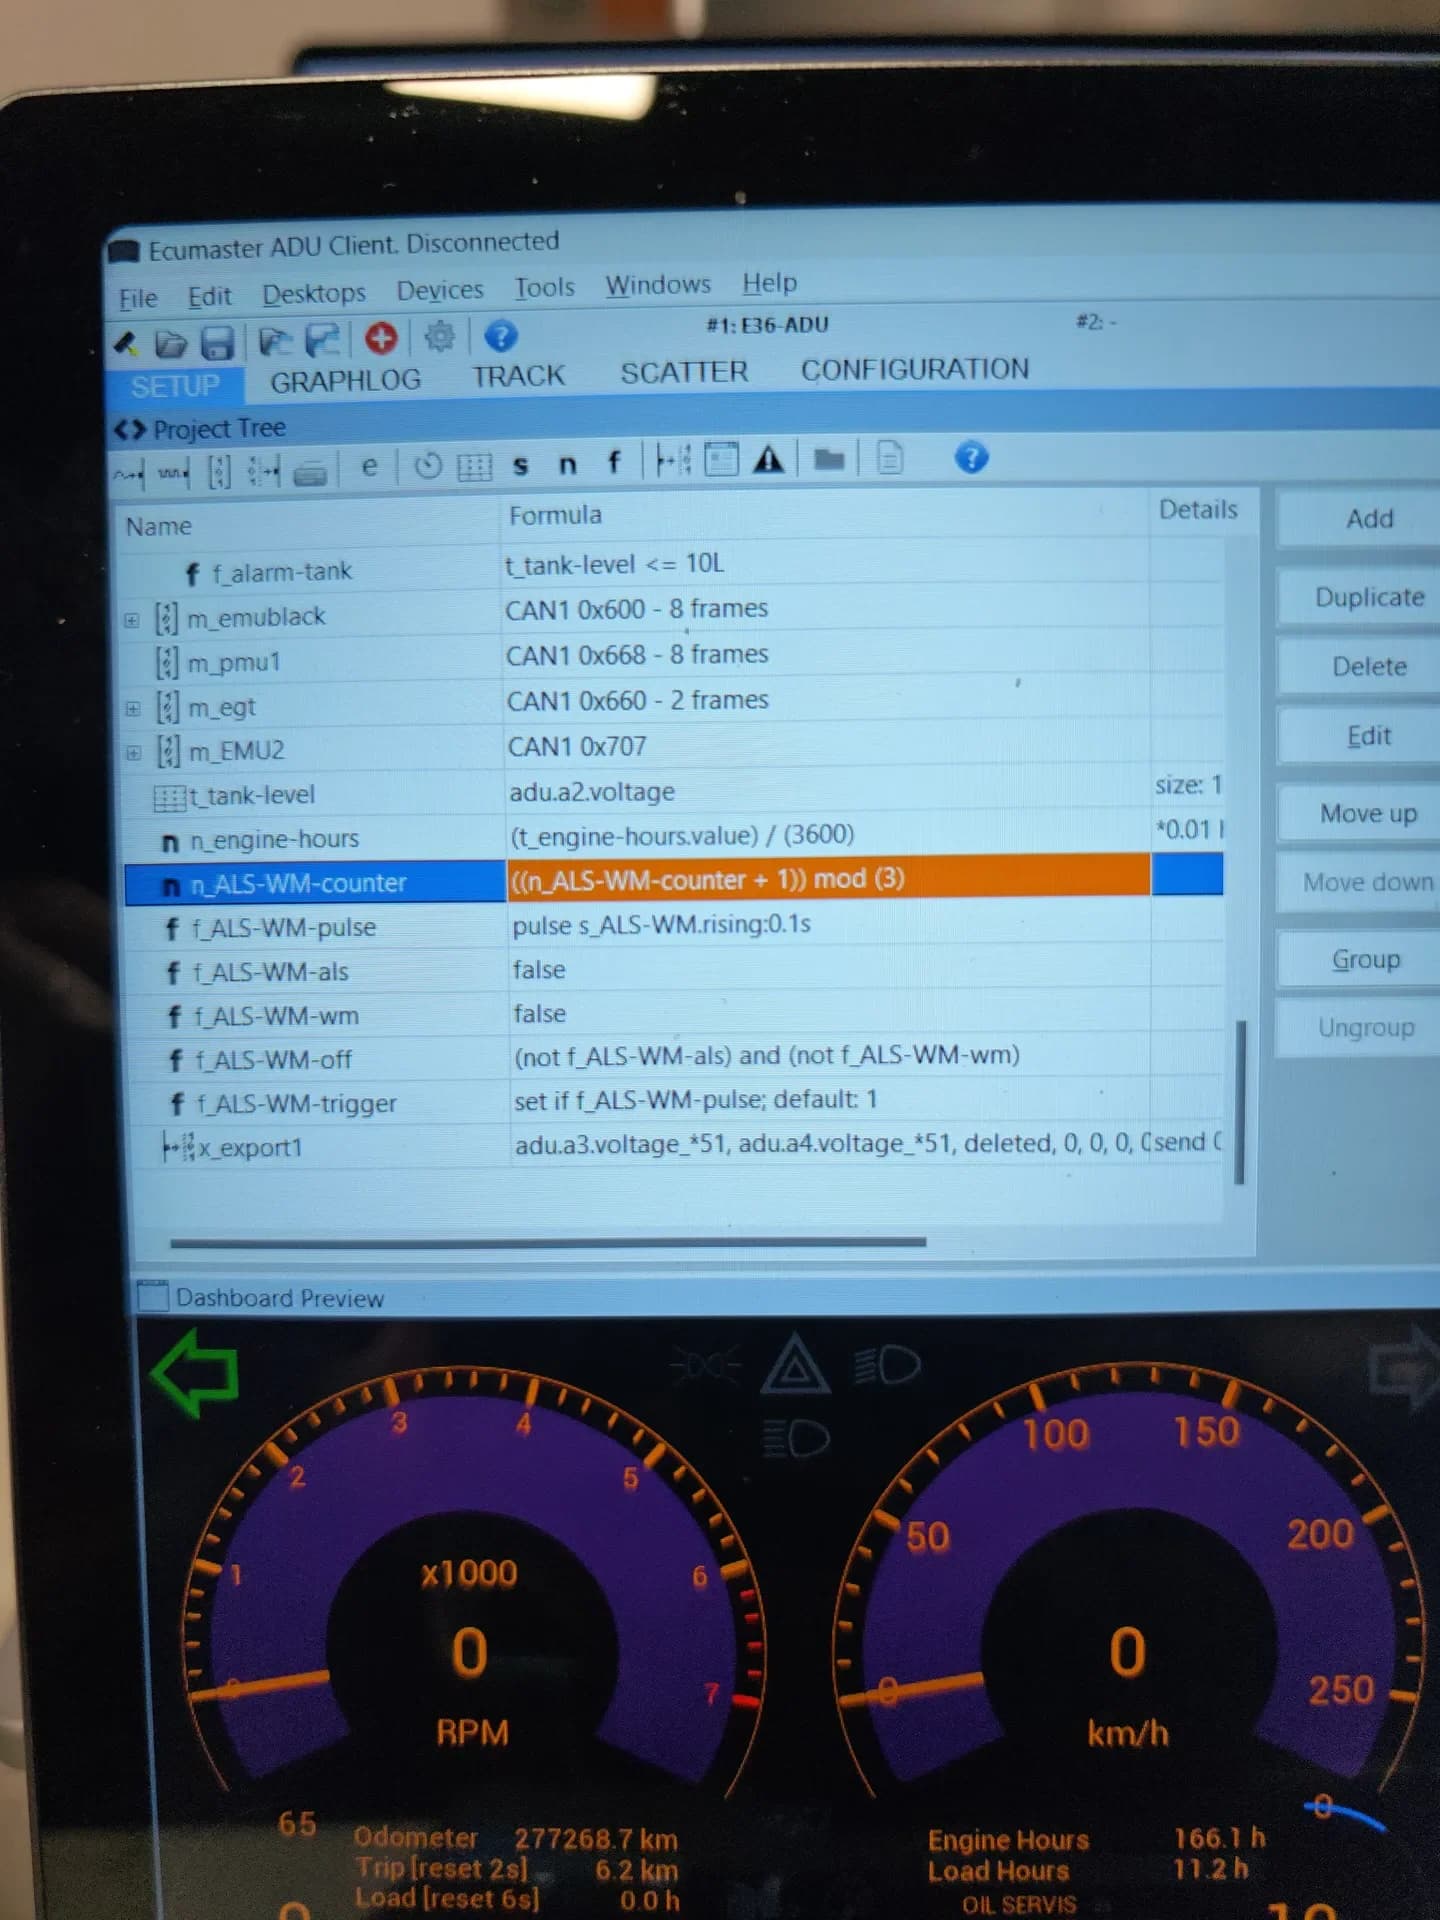
Task: Click the Project Tree vertical scrollbar
Action: [x=1240, y=1100]
